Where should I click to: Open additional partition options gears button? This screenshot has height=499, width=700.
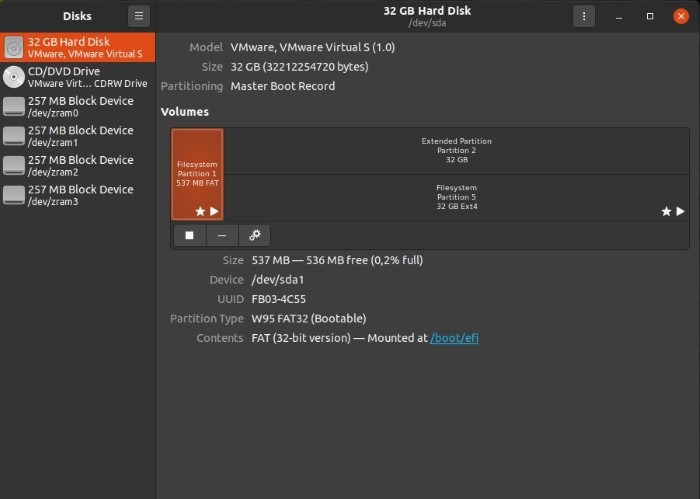point(254,235)
